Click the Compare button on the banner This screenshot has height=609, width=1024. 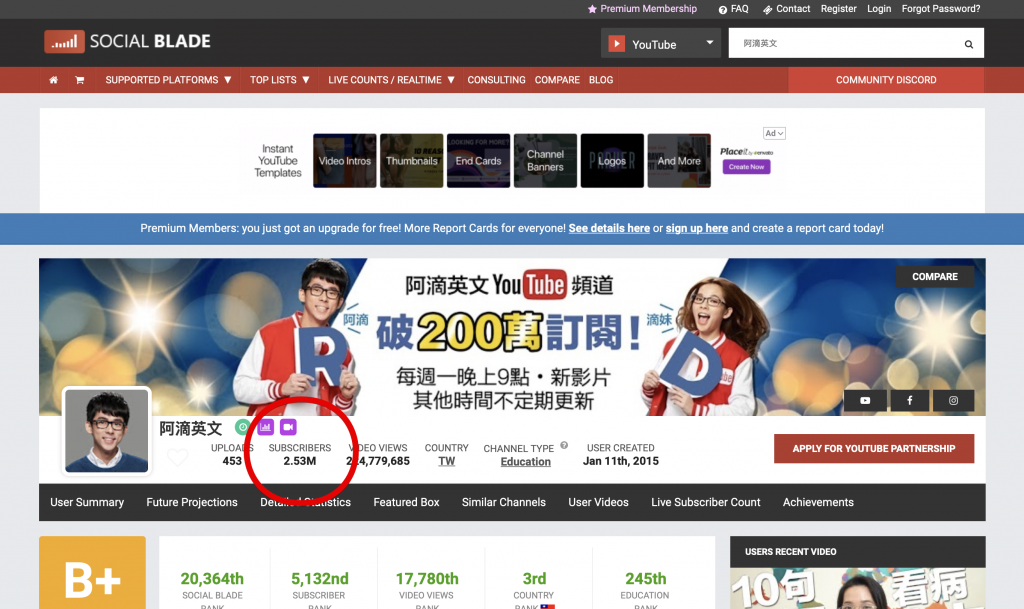tap(935, 277)
